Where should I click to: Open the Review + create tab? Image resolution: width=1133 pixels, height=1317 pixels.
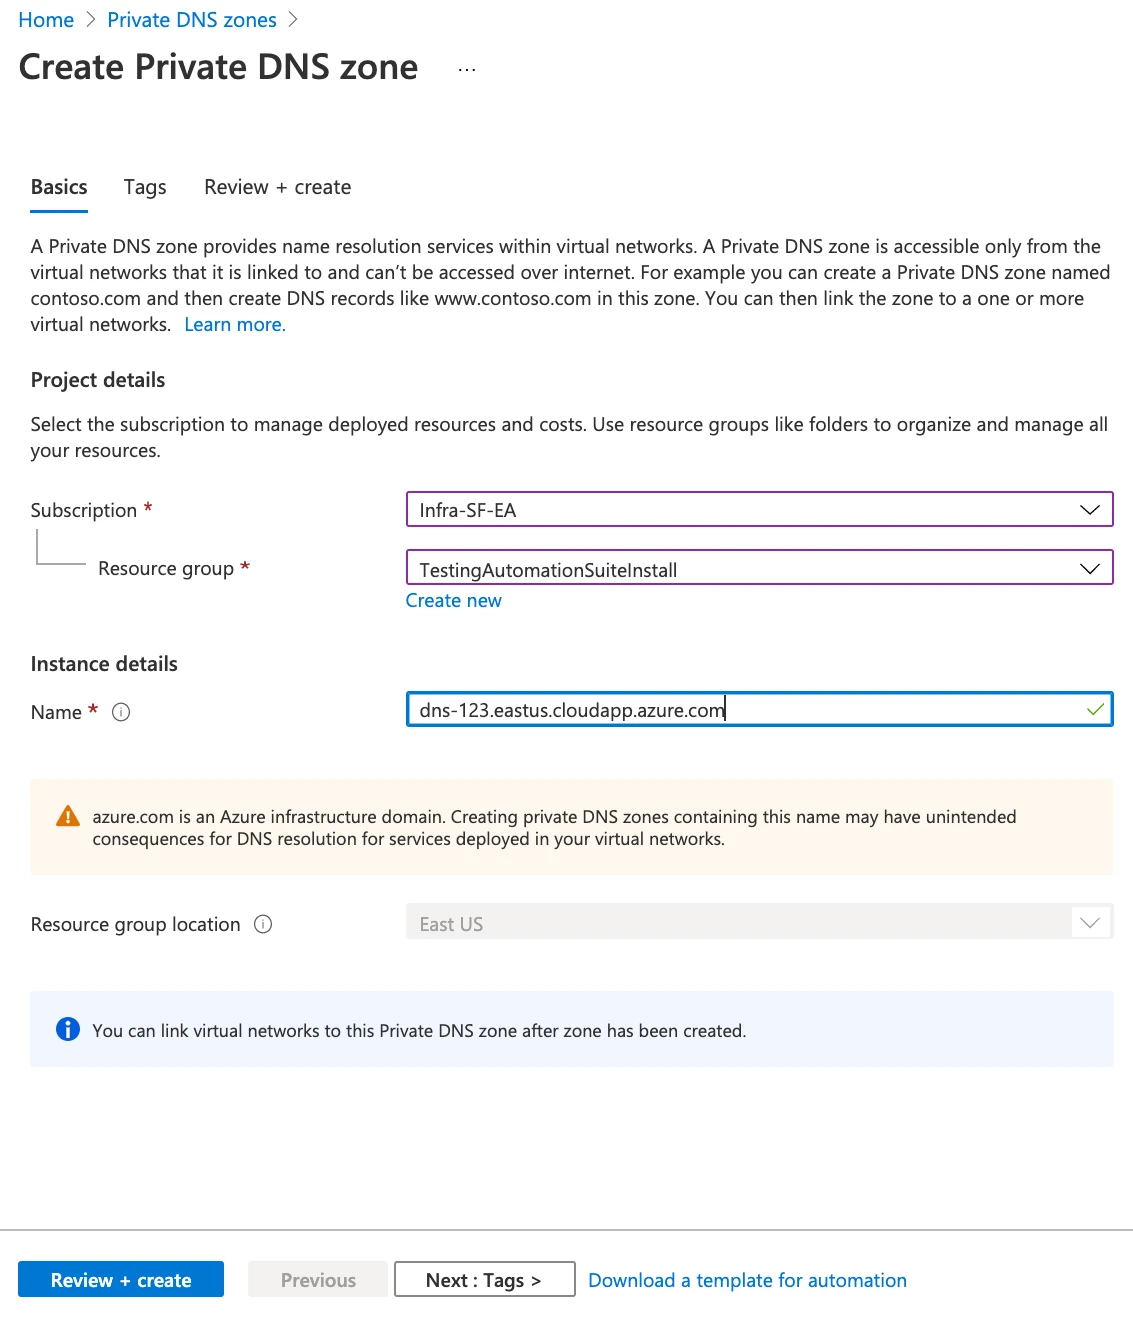click(278, 187)
